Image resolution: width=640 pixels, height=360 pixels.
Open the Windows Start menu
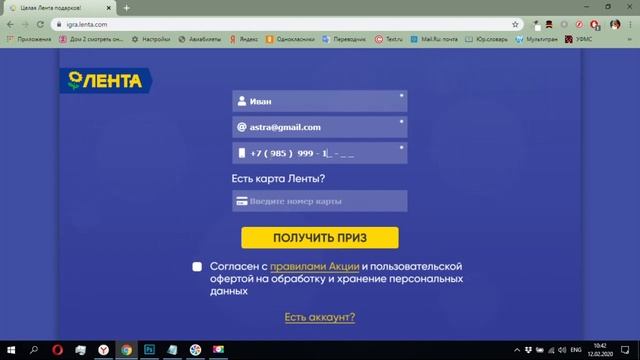click(11, 350)
